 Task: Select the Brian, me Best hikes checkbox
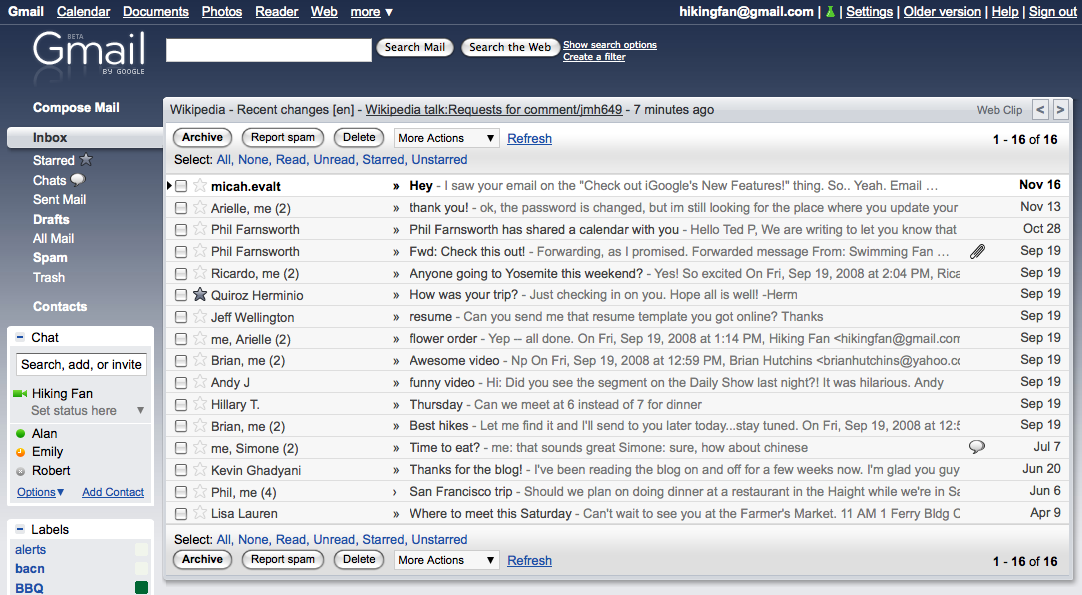click(181, 426)
